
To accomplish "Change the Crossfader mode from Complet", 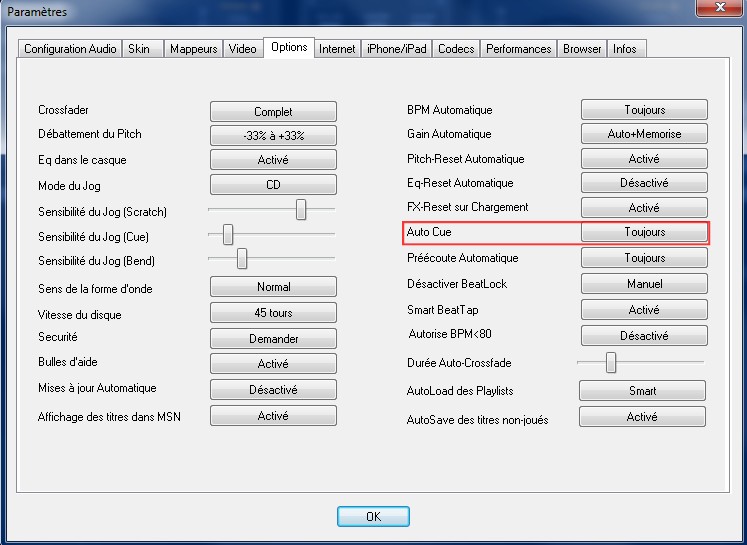I will (273, 111).
